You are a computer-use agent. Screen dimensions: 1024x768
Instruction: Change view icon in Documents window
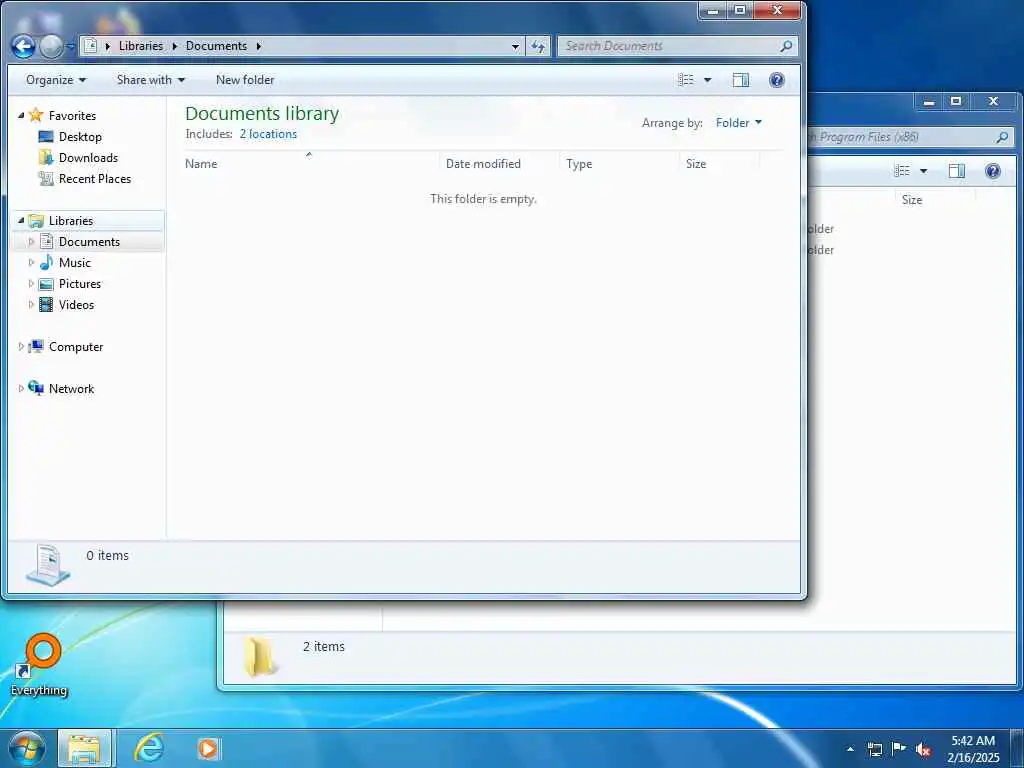pos(686,80)
